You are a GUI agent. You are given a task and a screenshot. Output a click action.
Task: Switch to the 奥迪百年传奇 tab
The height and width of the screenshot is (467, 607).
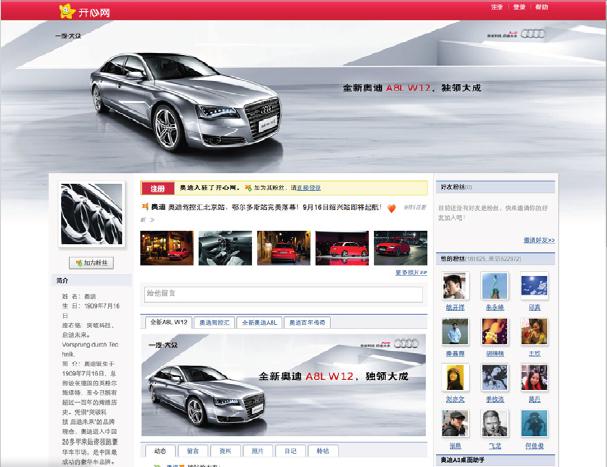[x=307, y=323]
